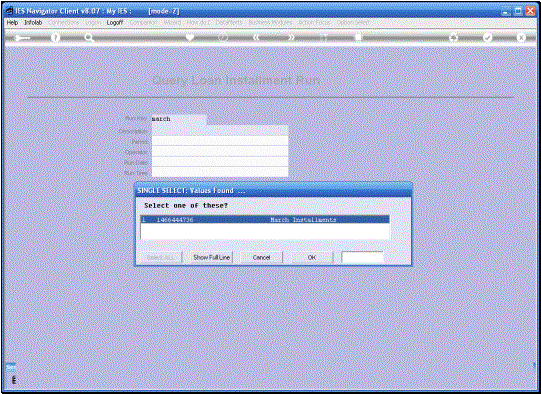Click the magnifying glass search icon
Image resolution: width=541 pixels, height=394 pixels.
pos(89,38)
